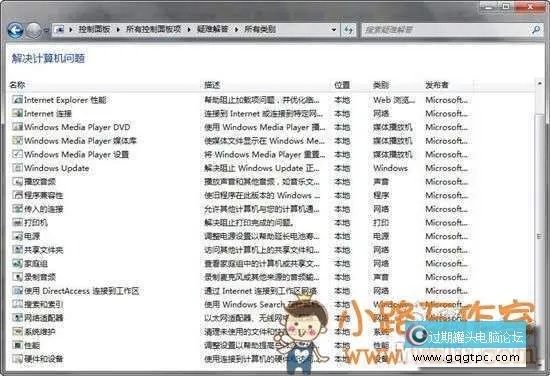Expand the breadcrumb arrow after 所有控制面板项
The image size is (550, 376).
tap(189, 30)
